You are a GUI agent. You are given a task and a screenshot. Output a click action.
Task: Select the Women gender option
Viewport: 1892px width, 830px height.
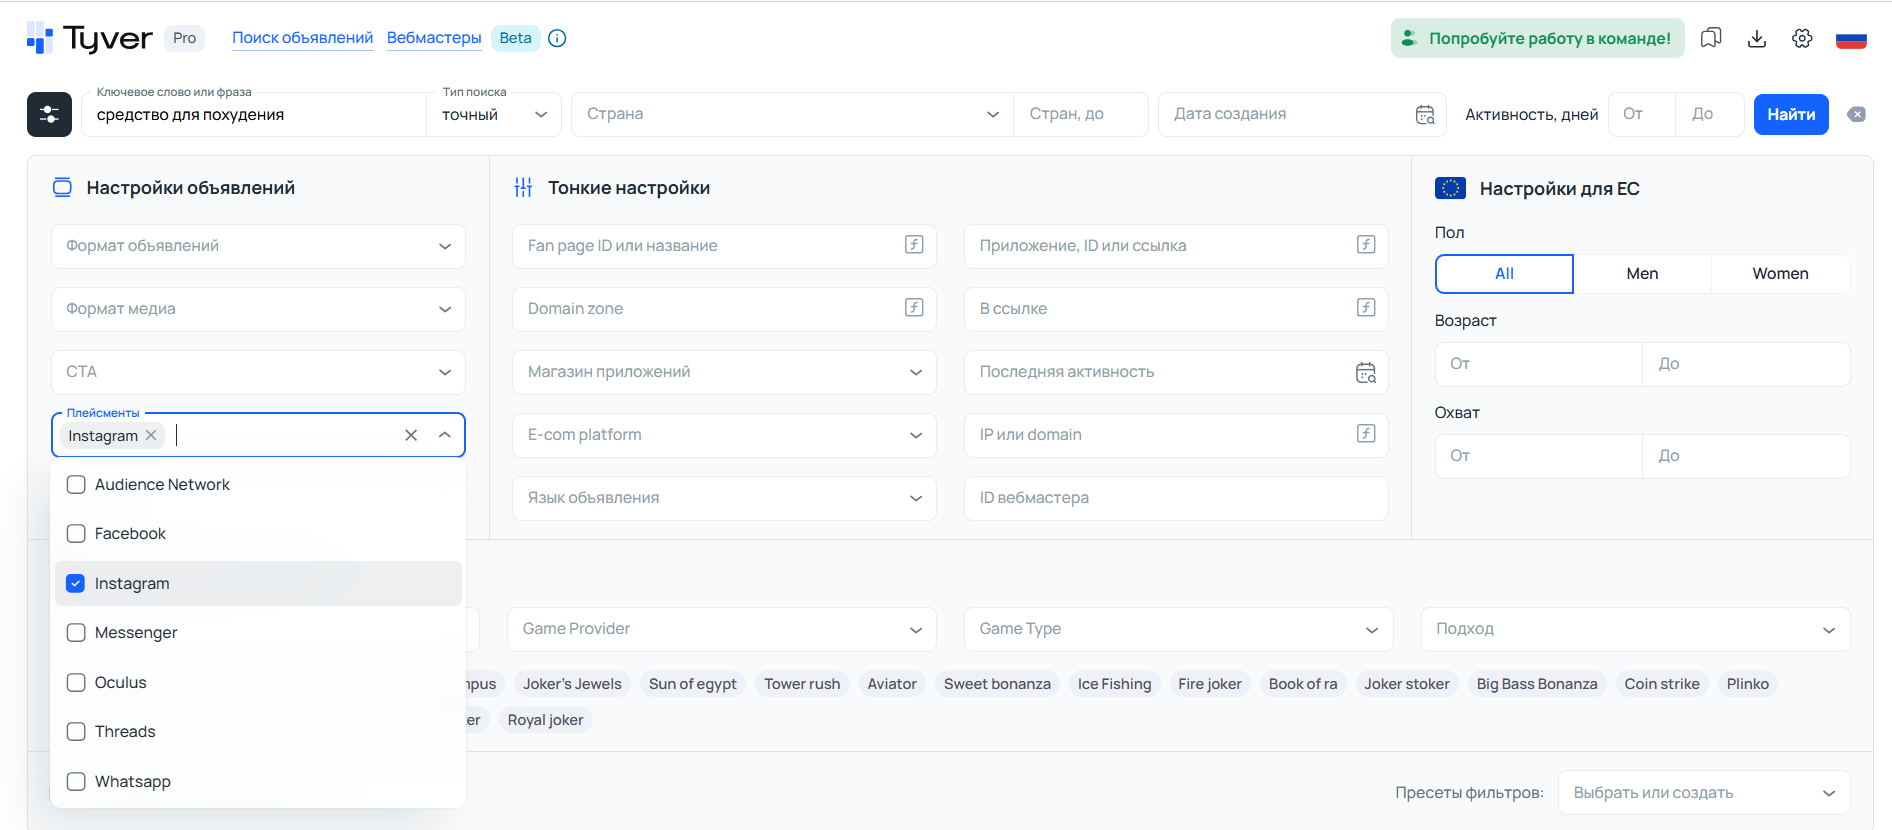(x=1780, y=274)
